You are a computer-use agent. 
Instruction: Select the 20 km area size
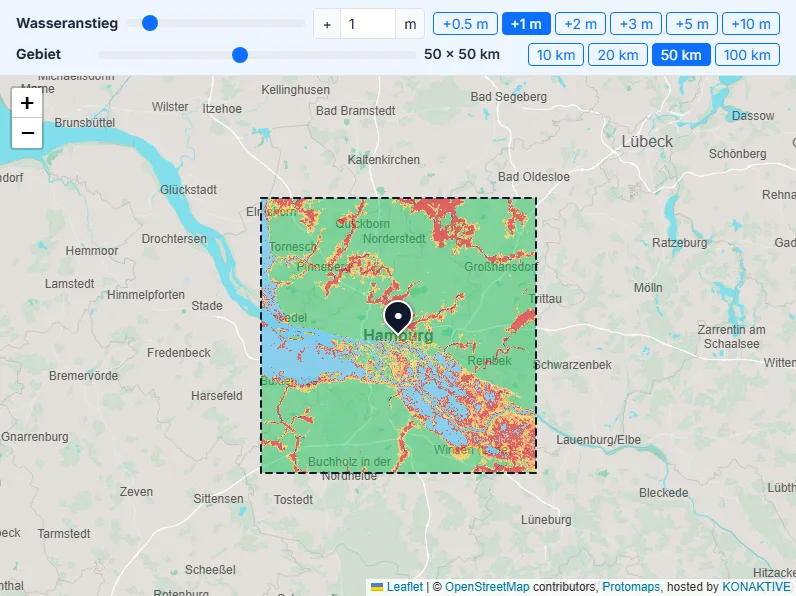(x=617, y=55)
